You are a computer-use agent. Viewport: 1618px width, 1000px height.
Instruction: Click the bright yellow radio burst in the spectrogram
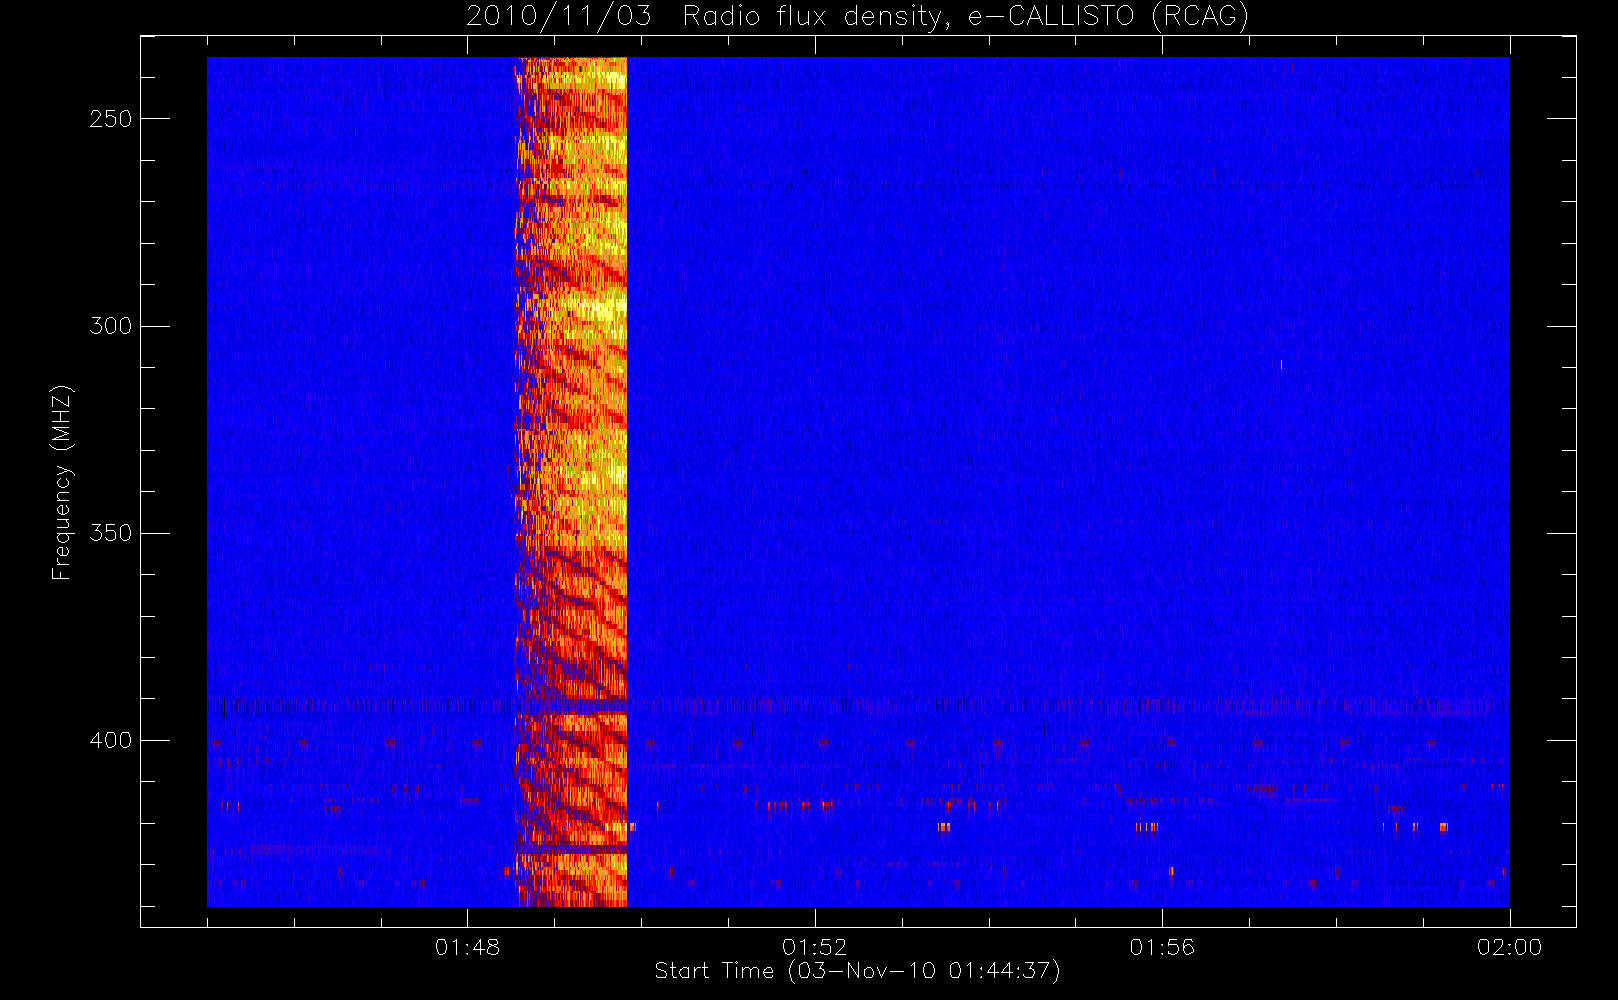point(571,482)
